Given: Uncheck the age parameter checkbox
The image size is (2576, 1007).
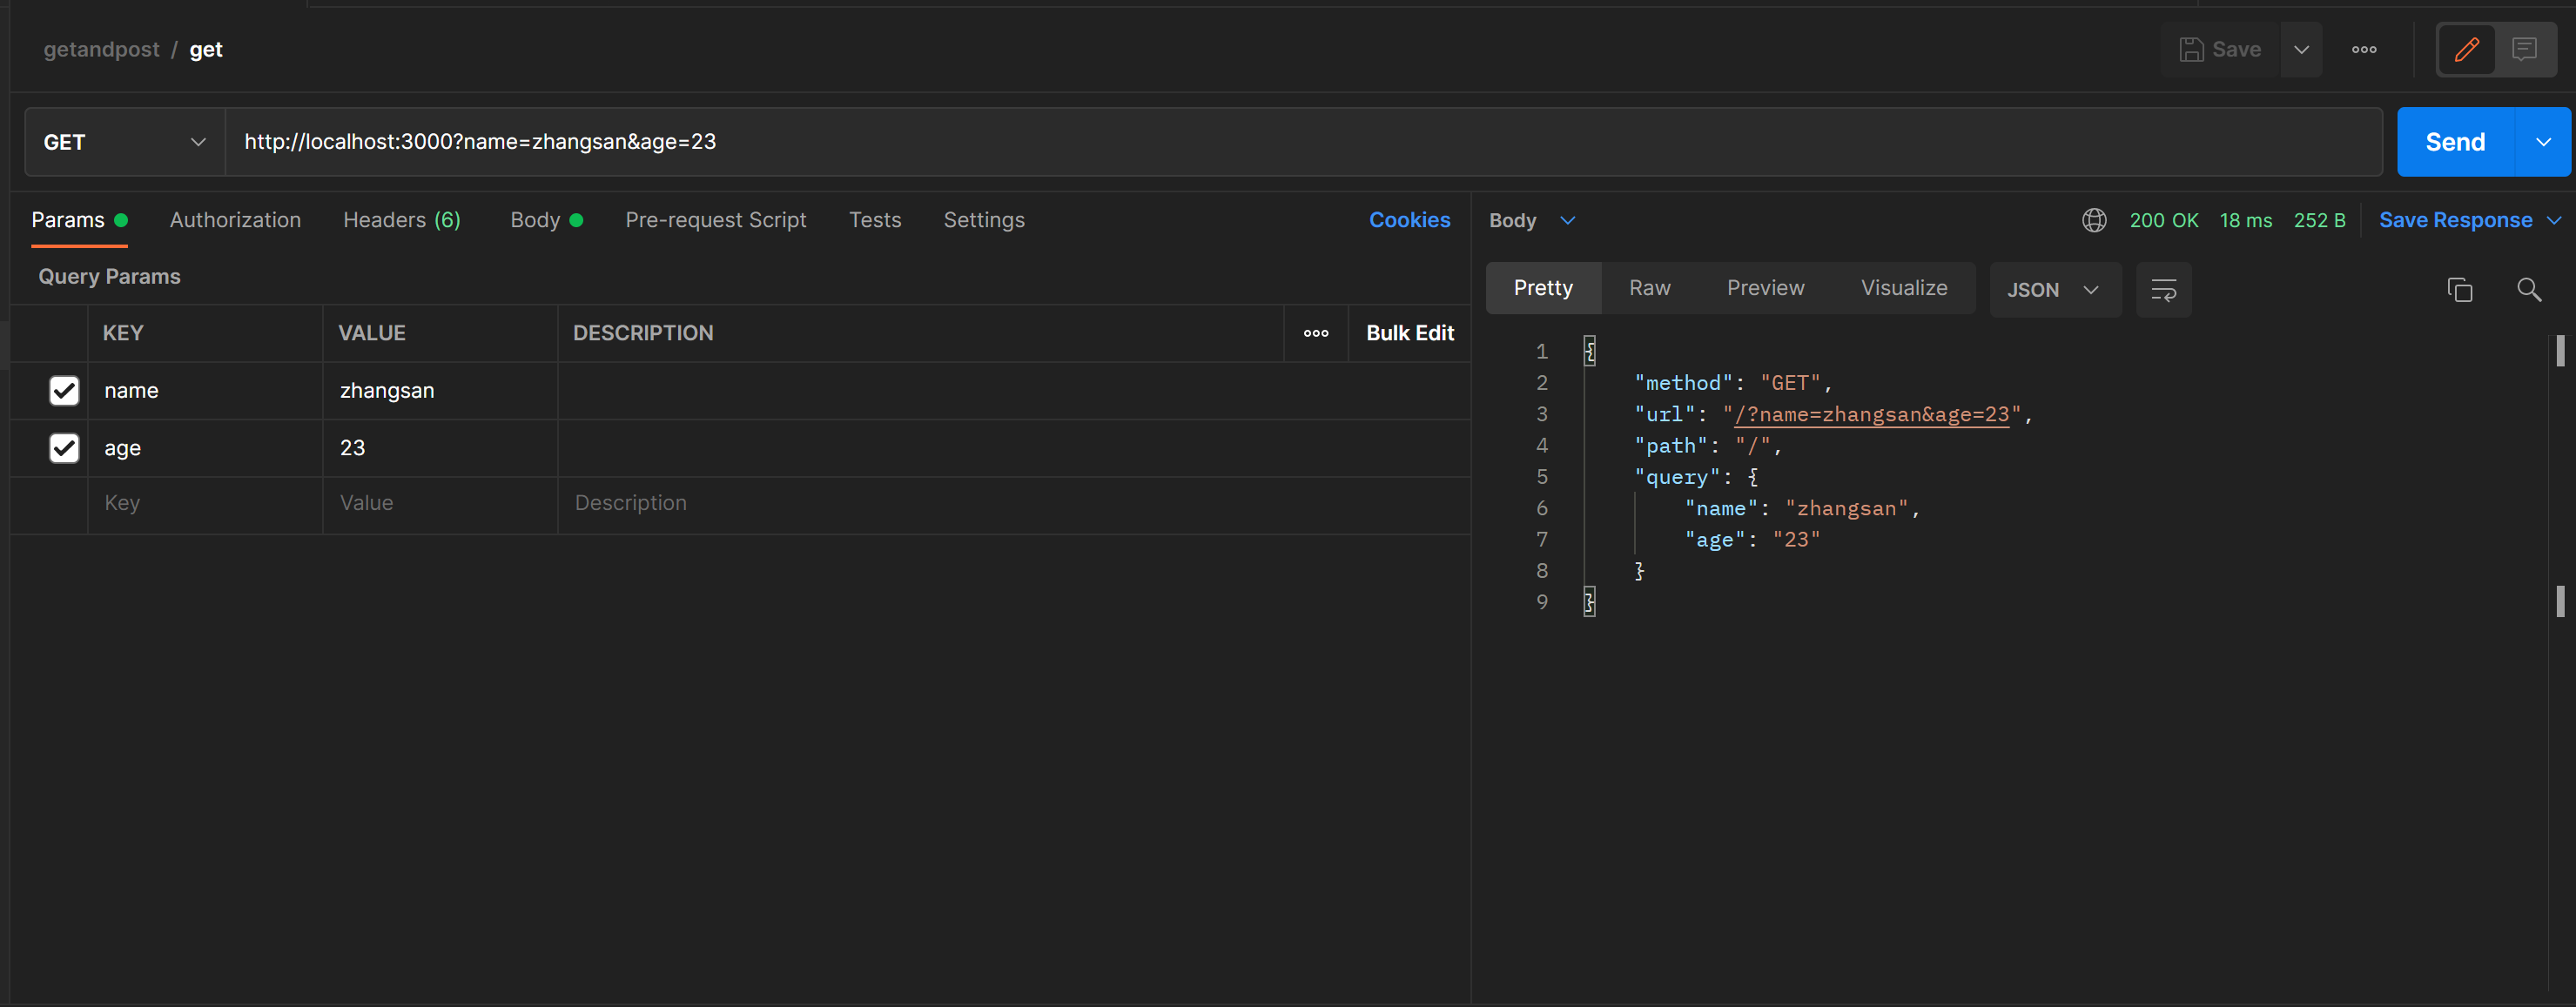Looking at the screenshot, I should (64, 447).
